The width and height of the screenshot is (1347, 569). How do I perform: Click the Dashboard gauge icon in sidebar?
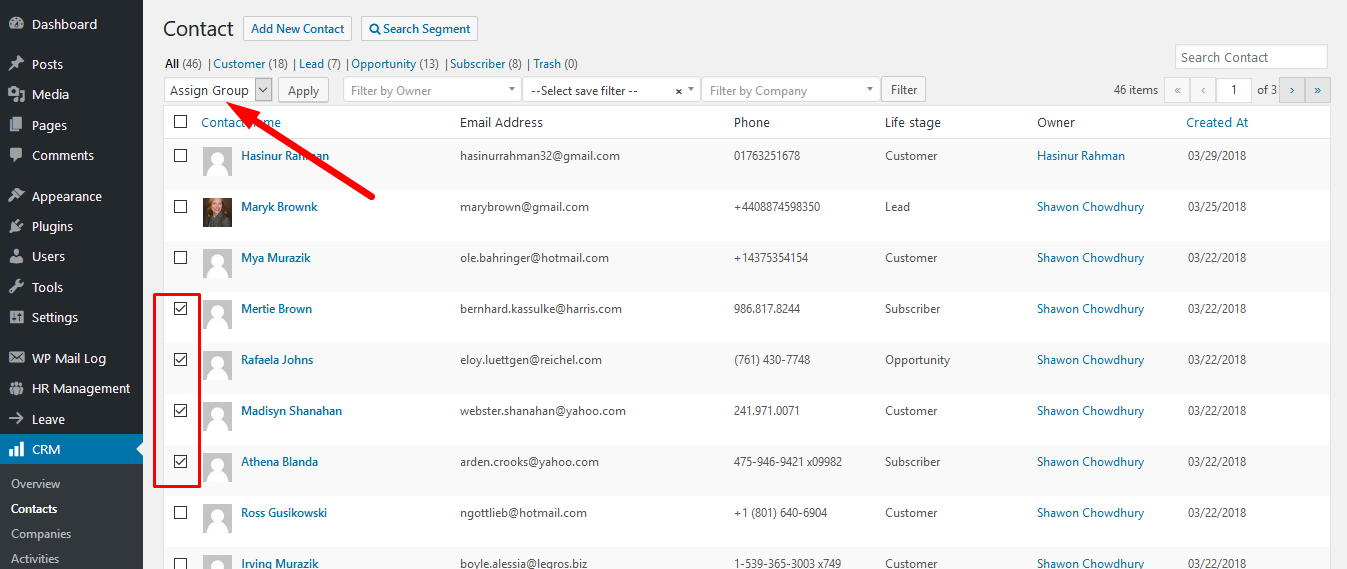(16, 24)
